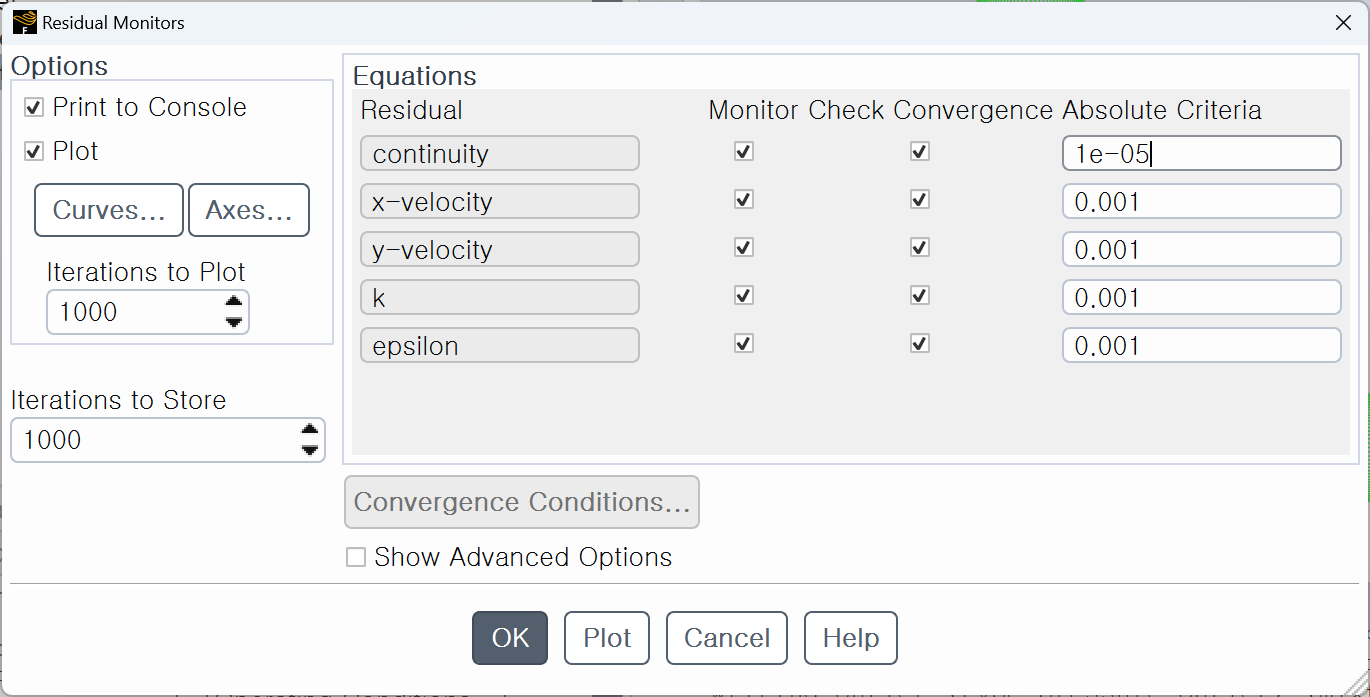Viewport: 1370px width, 697px height.
Task: Toggle Check Convergence for x-velocity
Action: [x=920, y=199]
